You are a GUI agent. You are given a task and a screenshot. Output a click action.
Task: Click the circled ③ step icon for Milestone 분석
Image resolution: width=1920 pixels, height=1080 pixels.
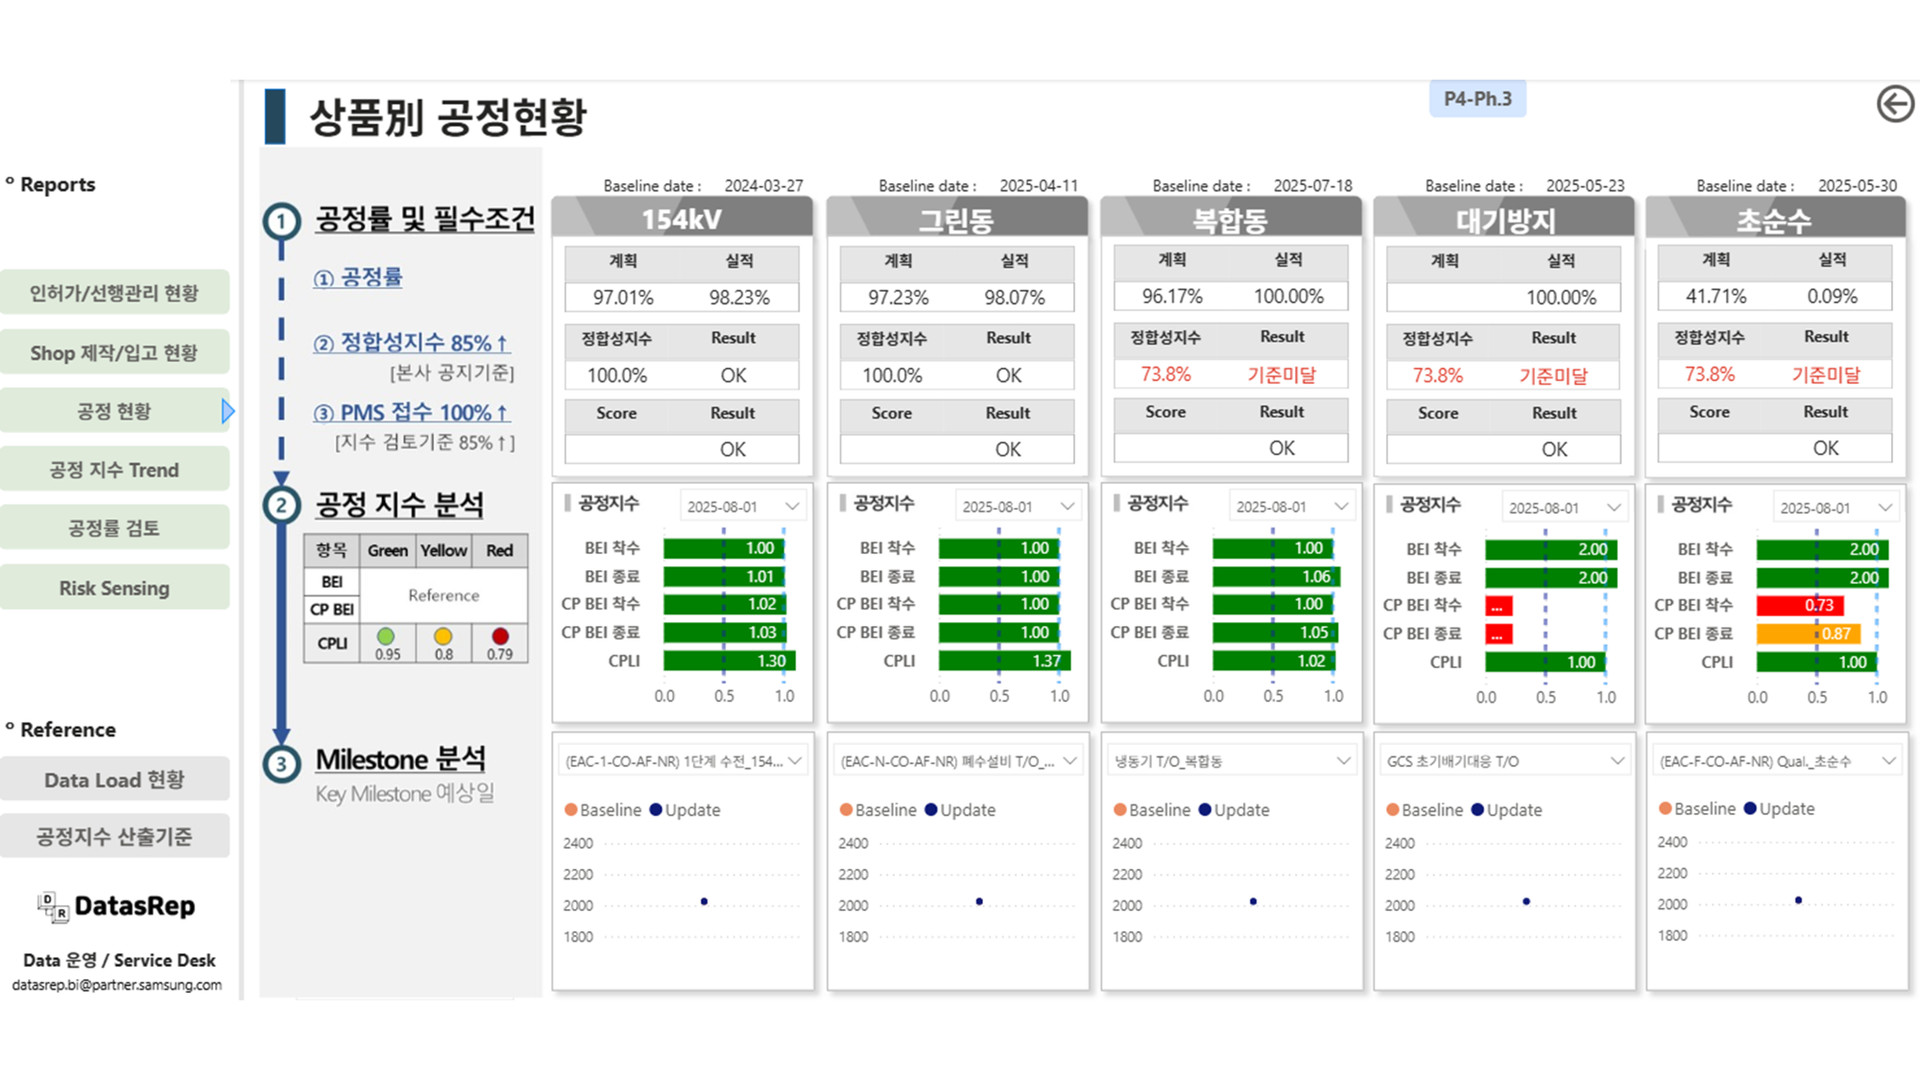coord(281,764)
